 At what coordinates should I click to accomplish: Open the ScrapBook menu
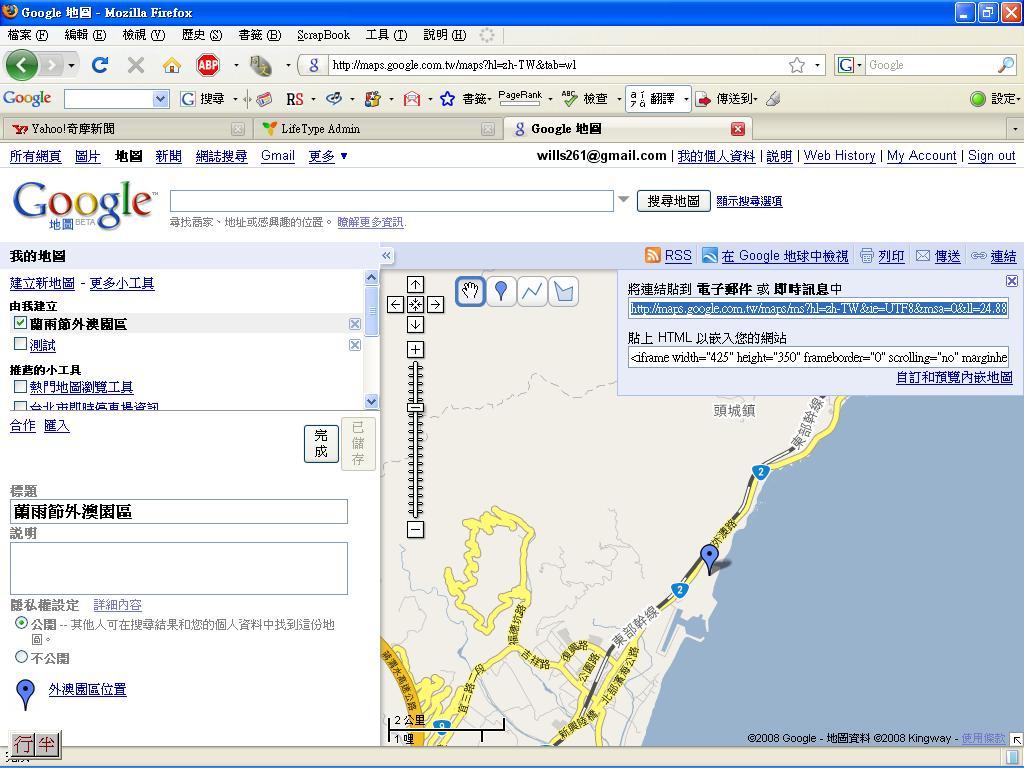click(323, 35)
